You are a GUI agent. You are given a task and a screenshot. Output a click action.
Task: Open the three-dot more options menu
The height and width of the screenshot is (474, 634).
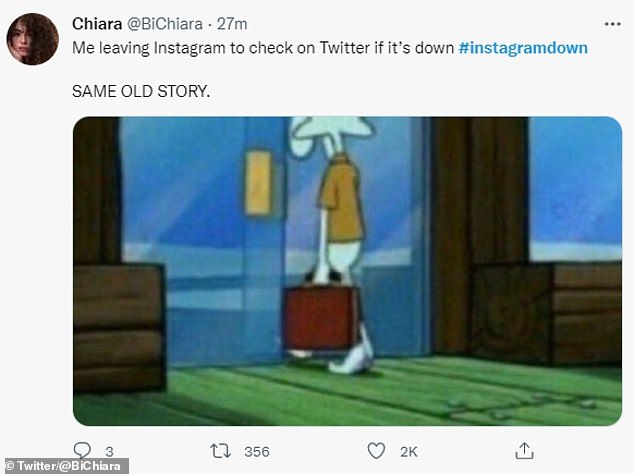click(x=612, y=22)
